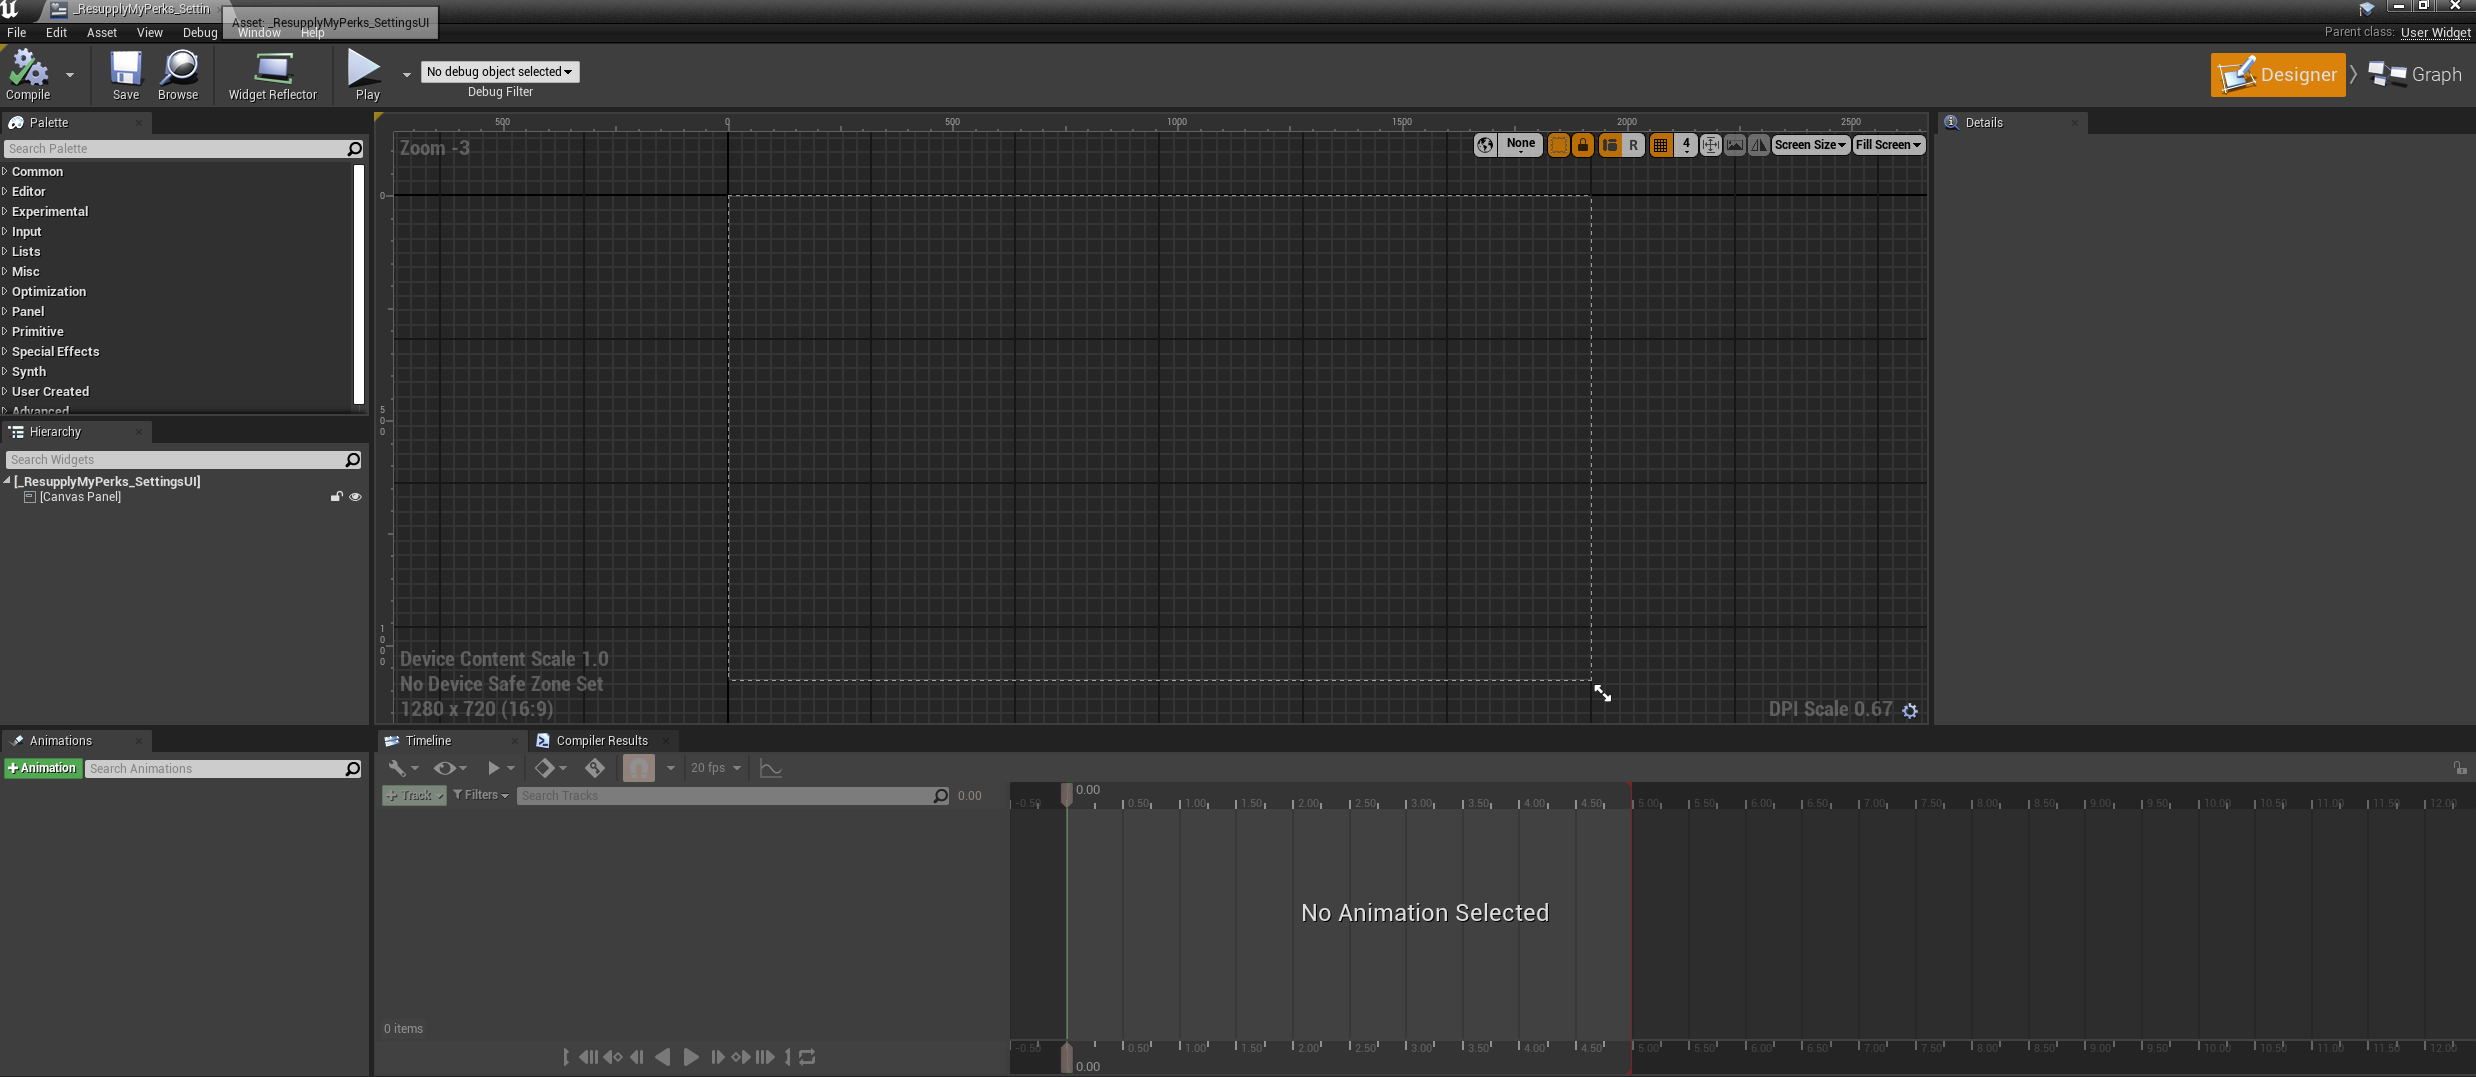Open Browse to locate the asset
The height and width of the screenshot is (1077, 2476).
point(178,75)
